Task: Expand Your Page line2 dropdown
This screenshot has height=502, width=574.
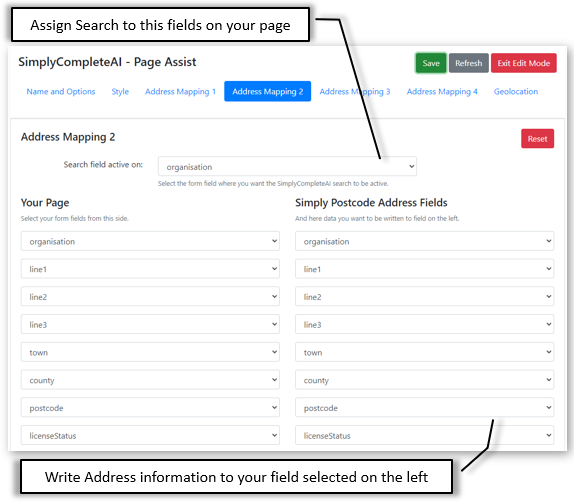Action: [x=150, y=297]
